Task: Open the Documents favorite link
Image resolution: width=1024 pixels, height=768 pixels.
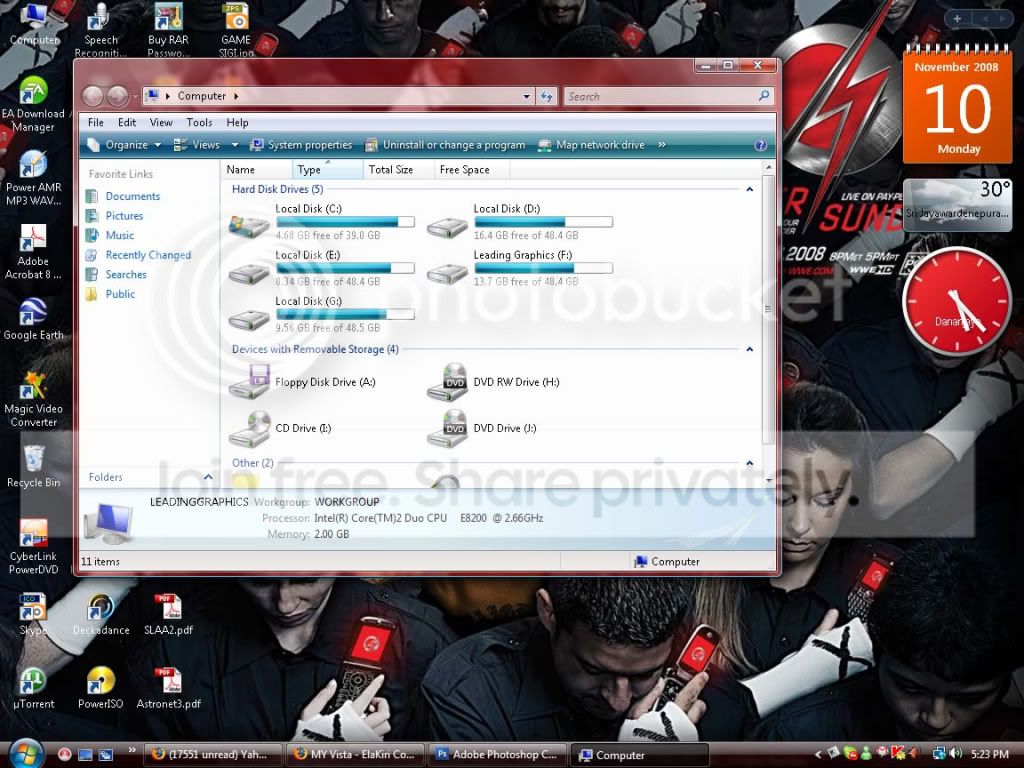Action: (133, 196)
